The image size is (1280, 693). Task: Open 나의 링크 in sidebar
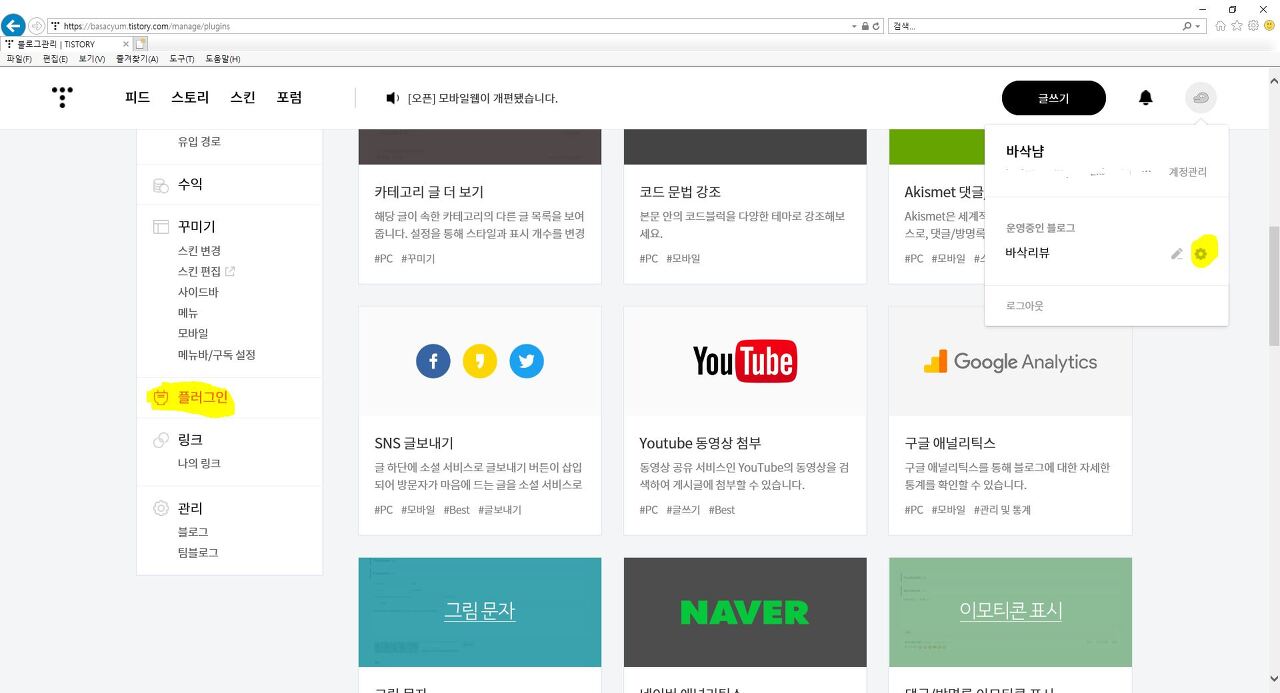(199, 464)
